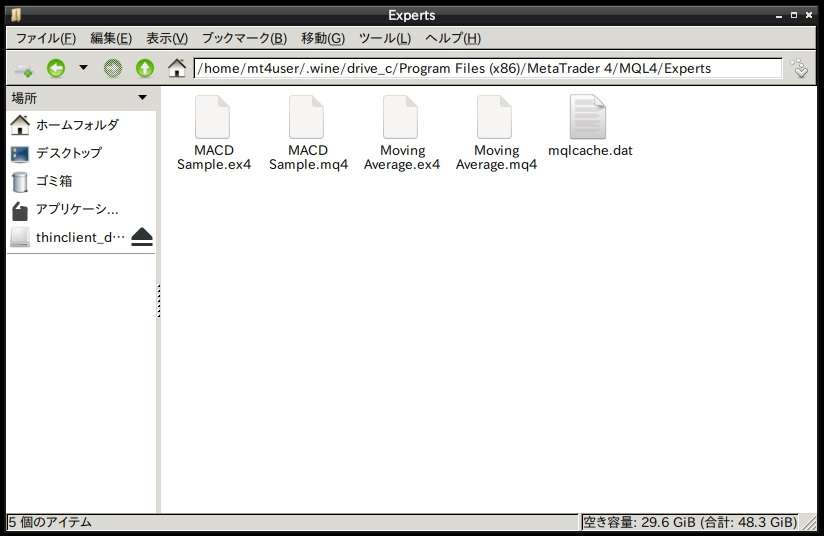
Task: Click the path address bar field
Action: point(488,68)
